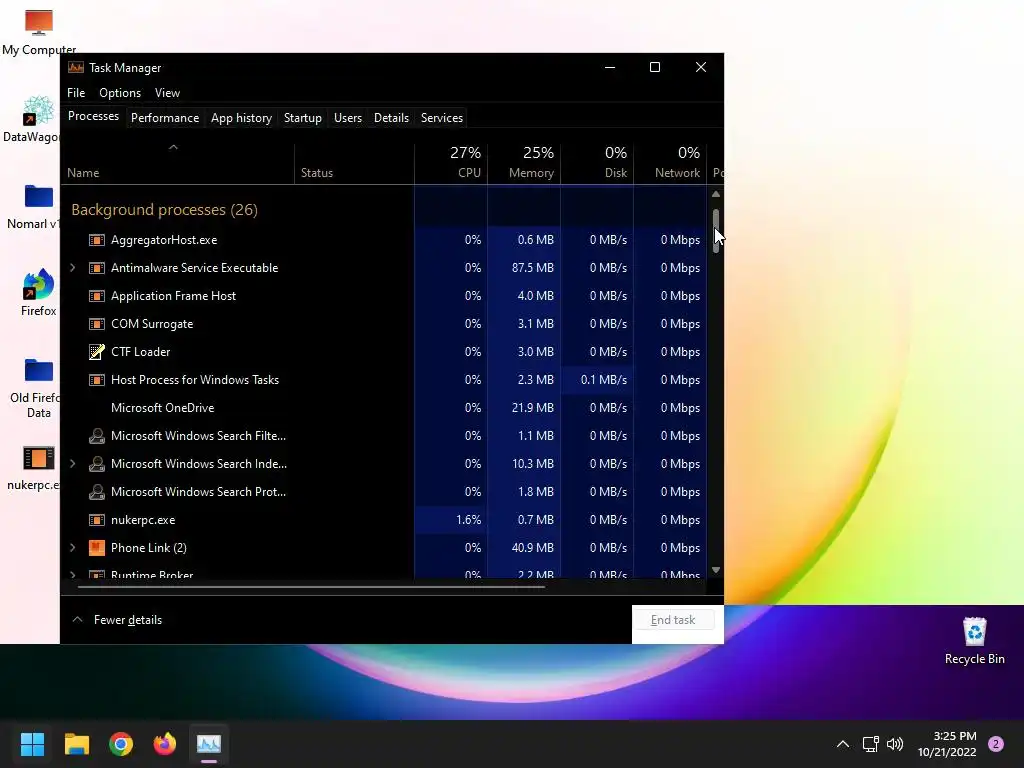Screen dimensions: 1024x768
Task: Open the File menu
Action: pyautogui.click(x=76, y=93)
